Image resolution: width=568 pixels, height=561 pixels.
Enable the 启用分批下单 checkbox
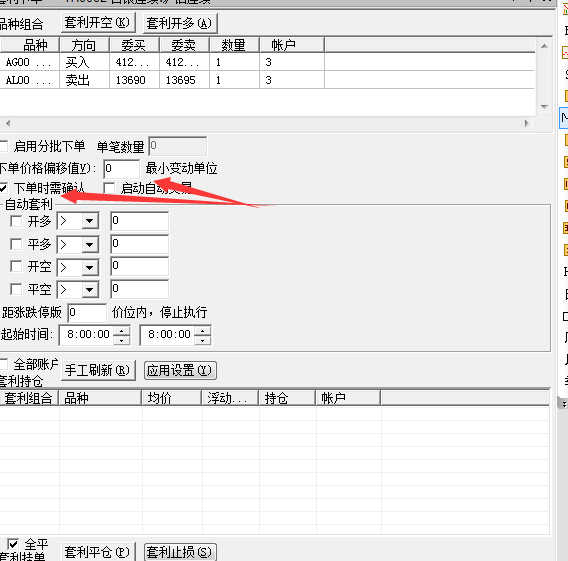pyautogui.click(x=3, y=146)
